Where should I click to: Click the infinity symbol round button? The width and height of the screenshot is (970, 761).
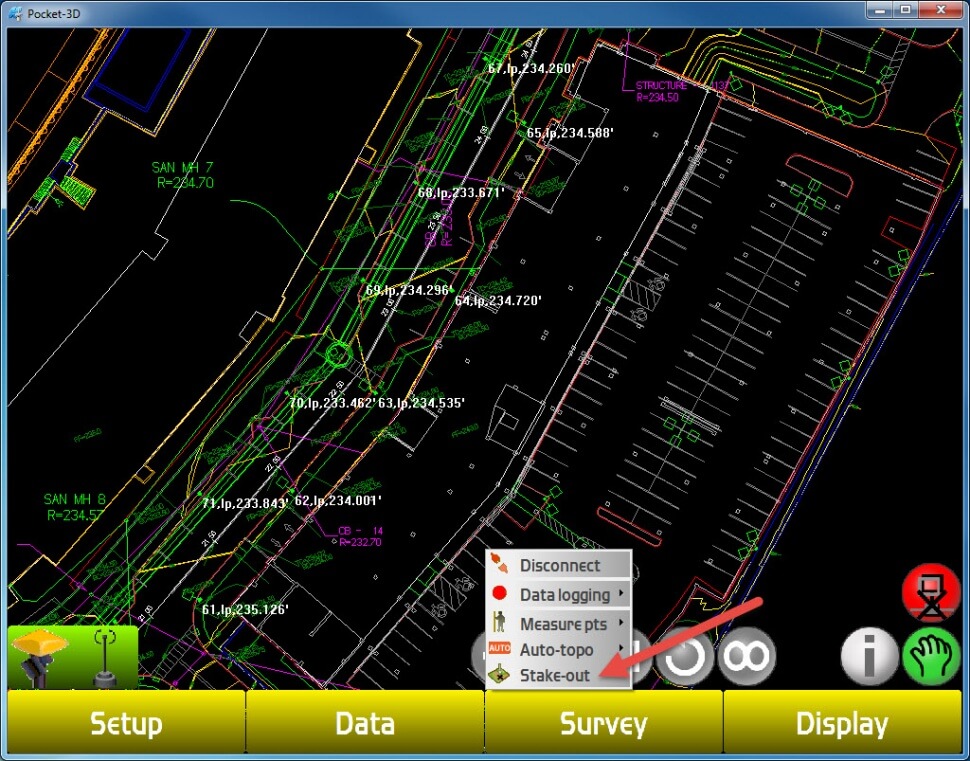(746, 657)
